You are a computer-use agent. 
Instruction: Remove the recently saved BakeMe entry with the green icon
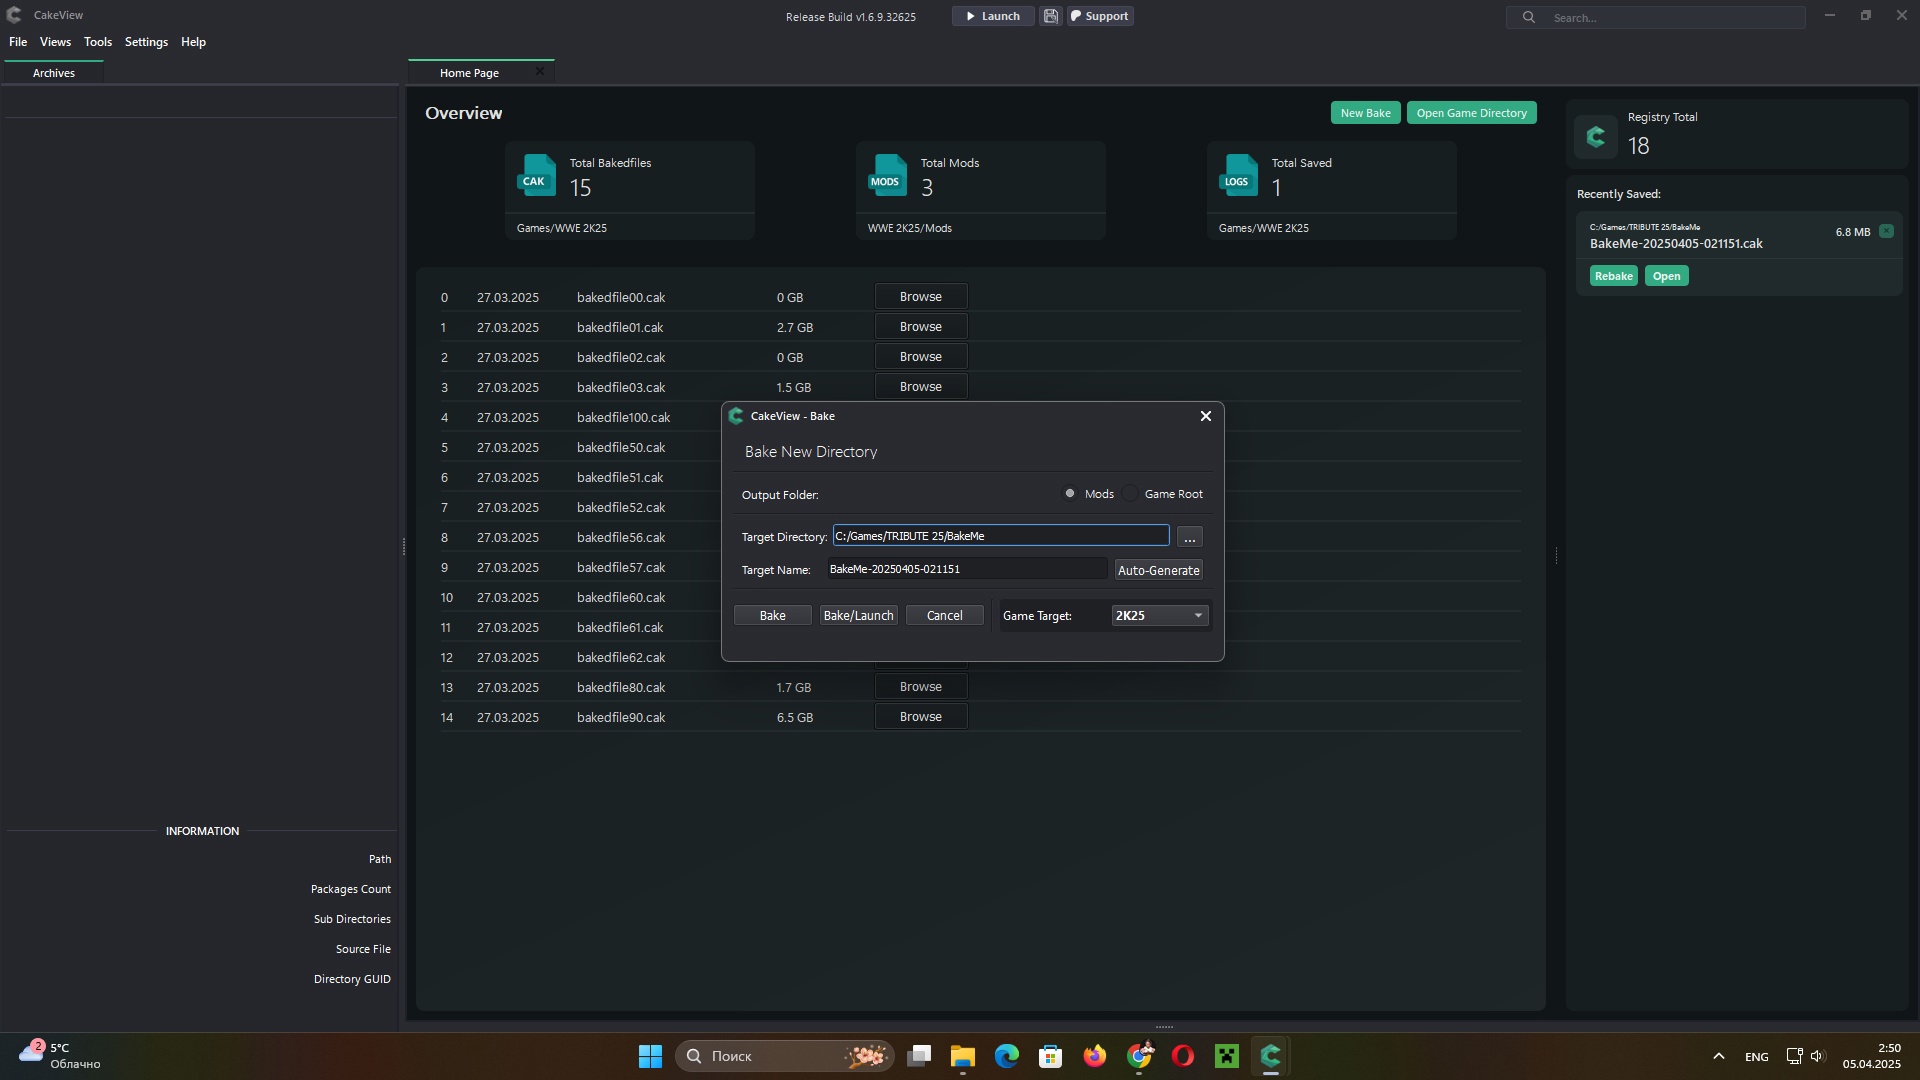pyautogui.click(x=1886, y=231)
